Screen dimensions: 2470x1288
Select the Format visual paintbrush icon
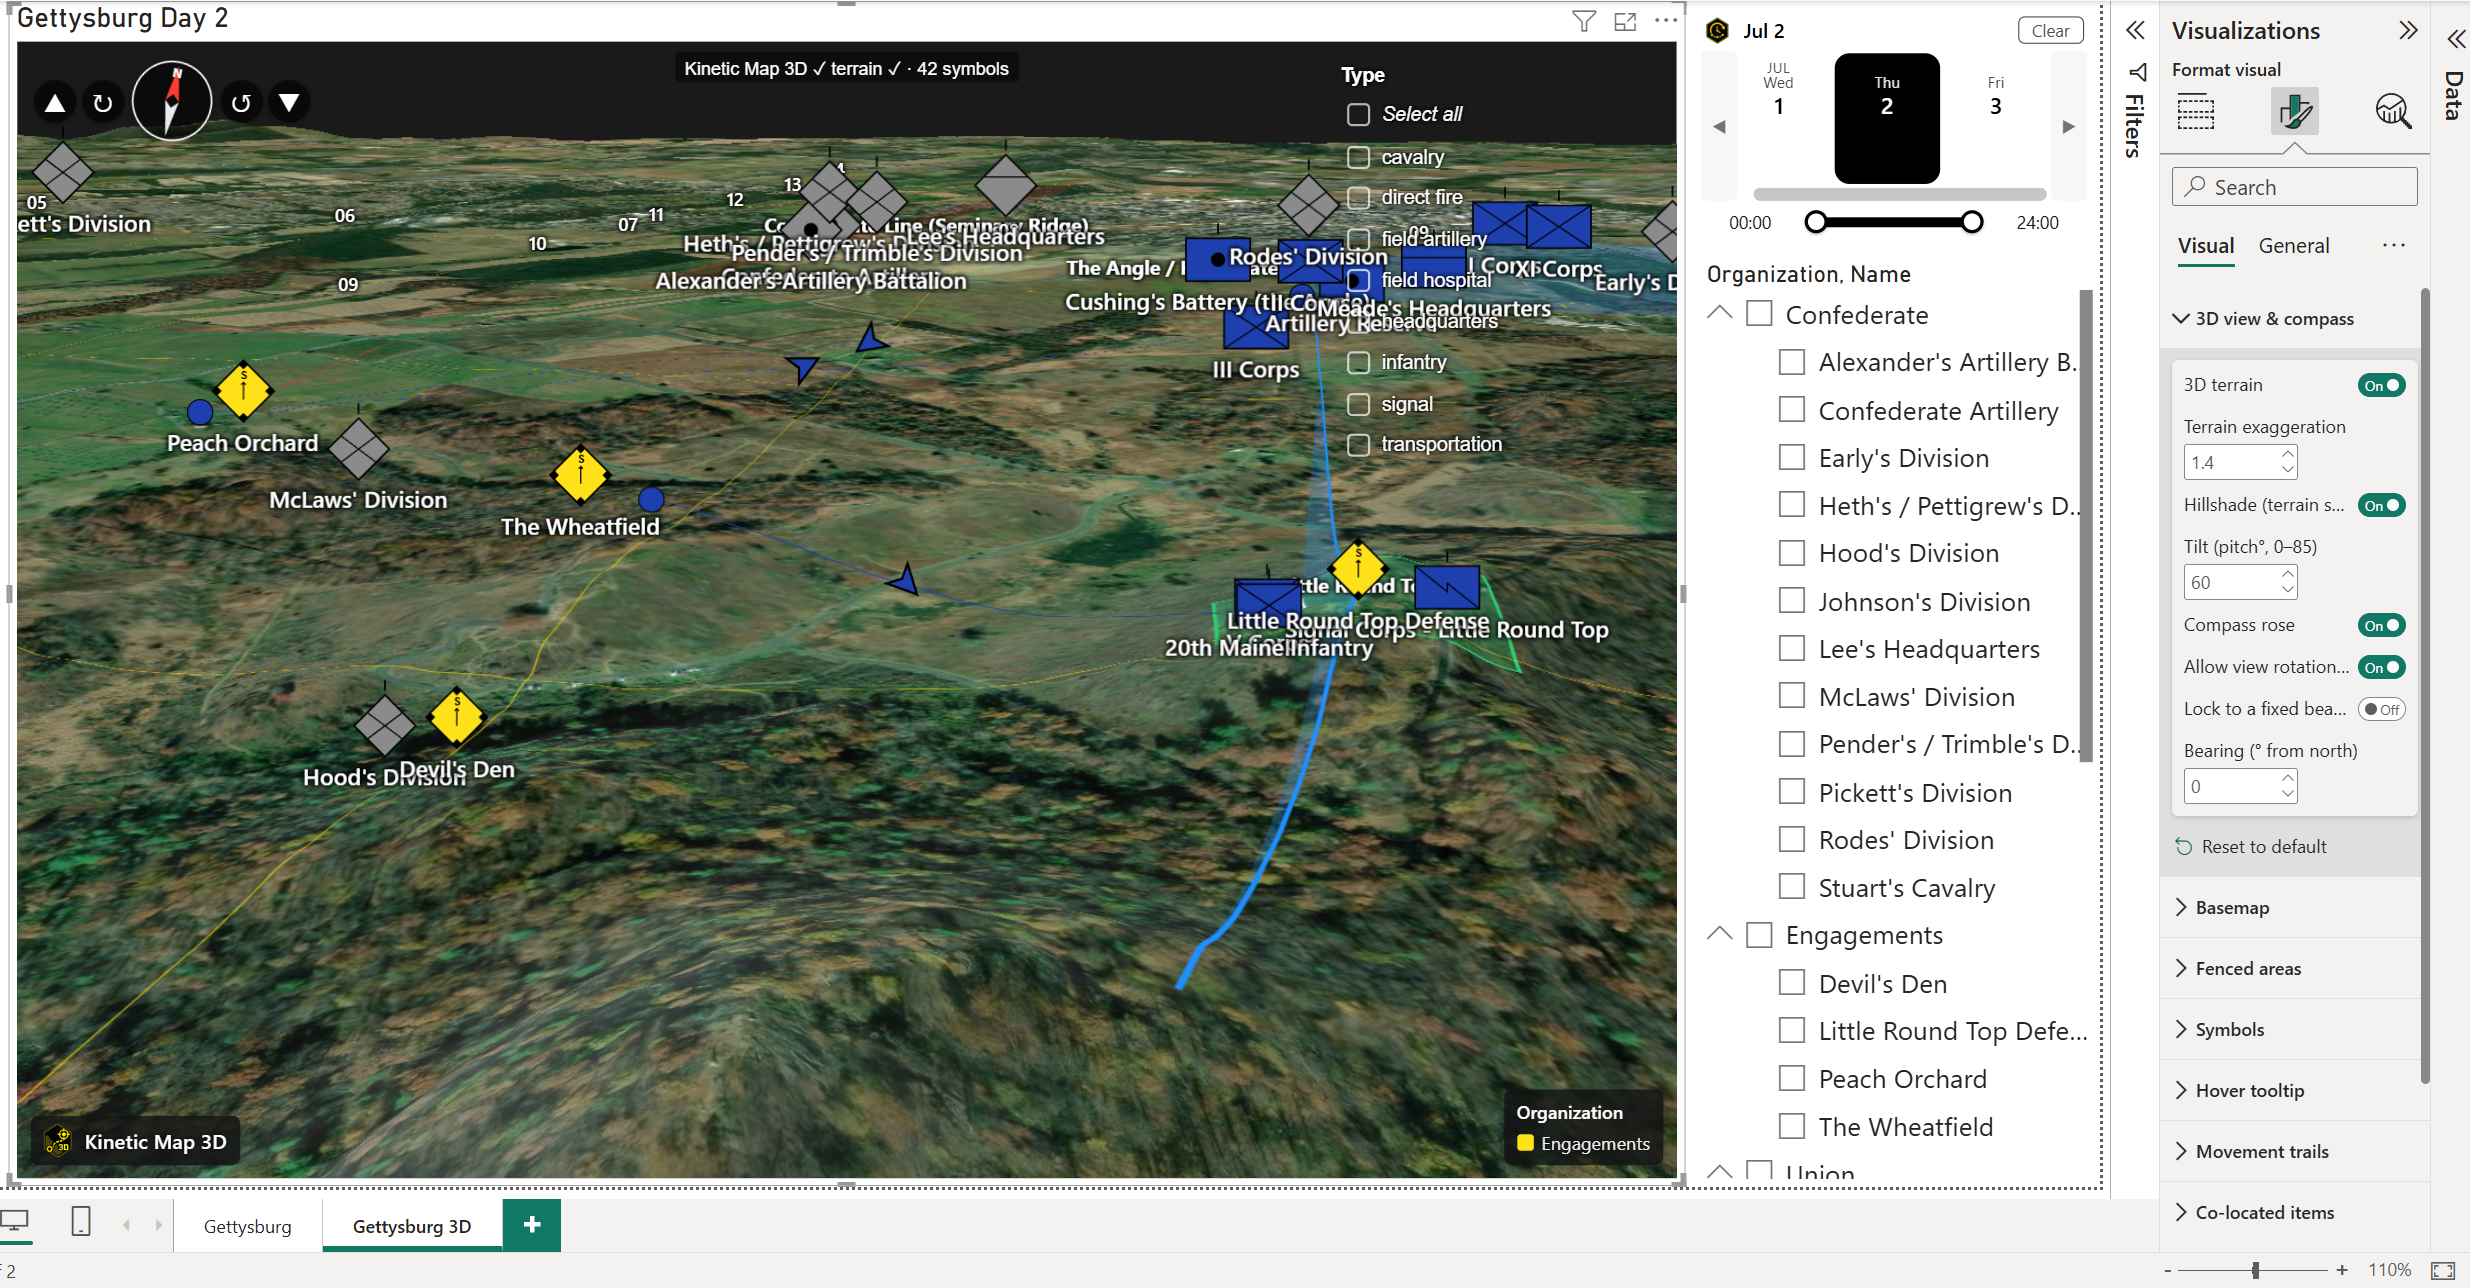point(2294,111)
